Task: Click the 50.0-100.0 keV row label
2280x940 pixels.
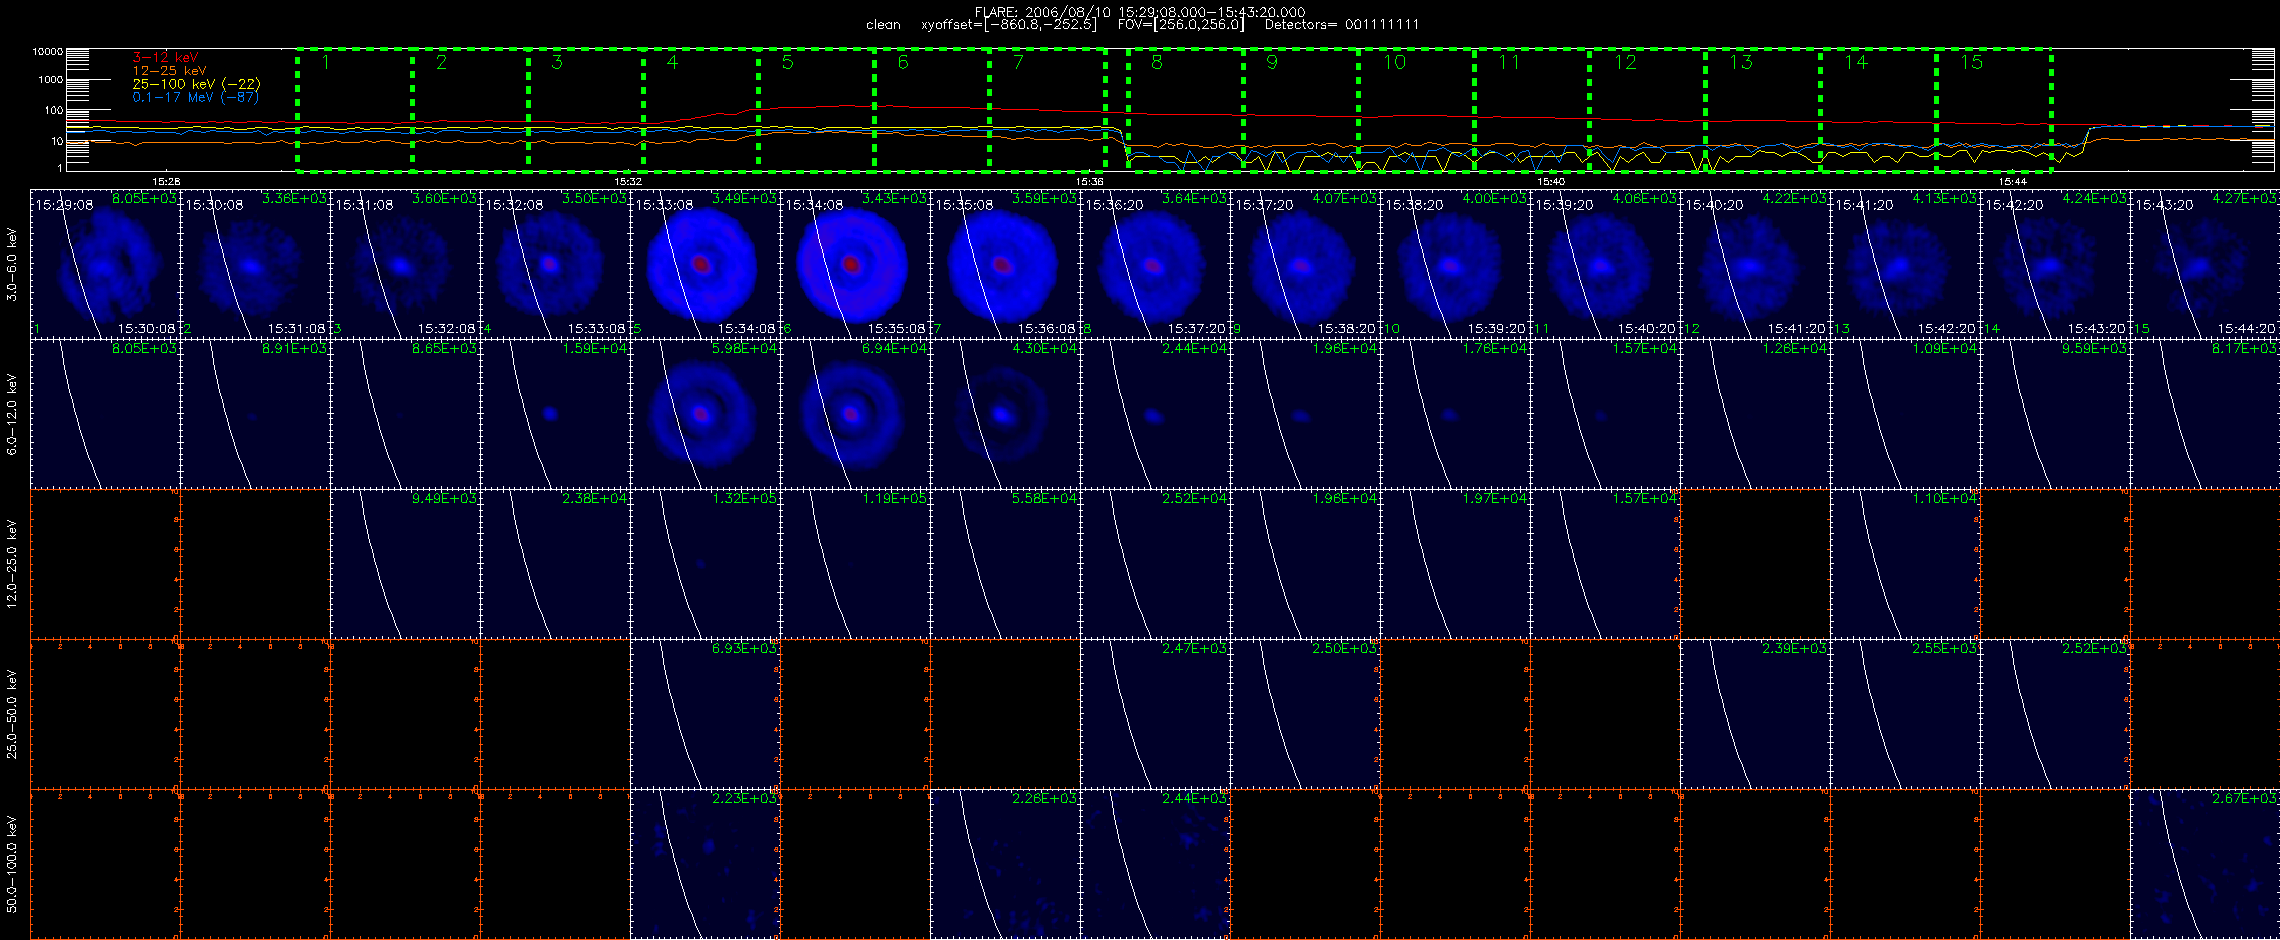Action: tap(12, 864)
